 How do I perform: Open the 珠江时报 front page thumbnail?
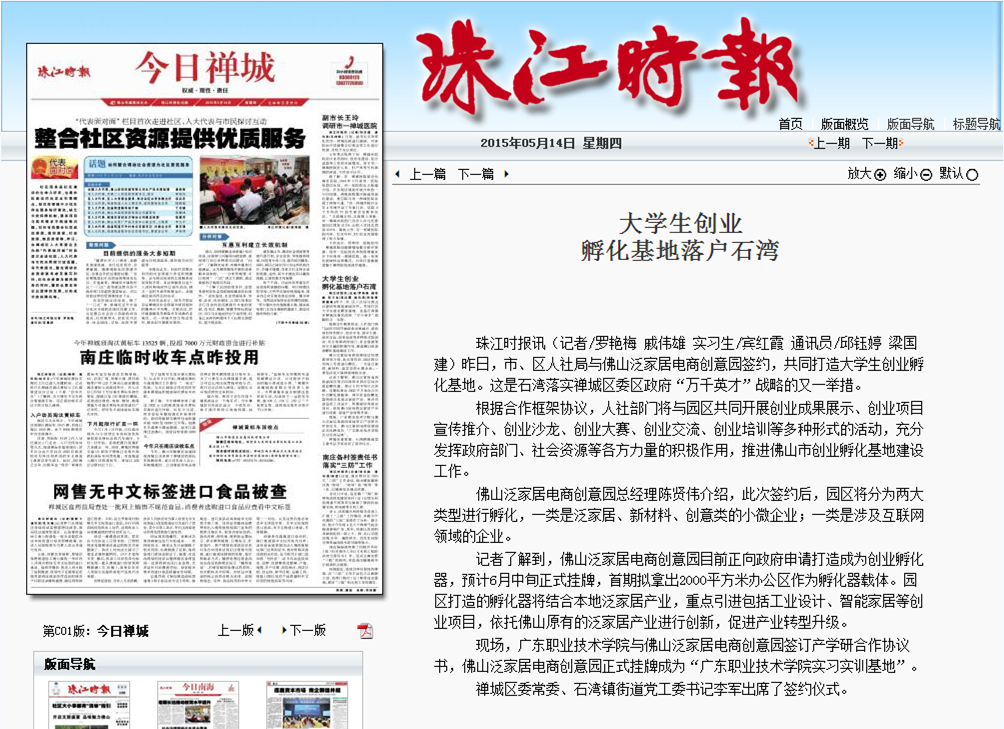coord(90,705)
